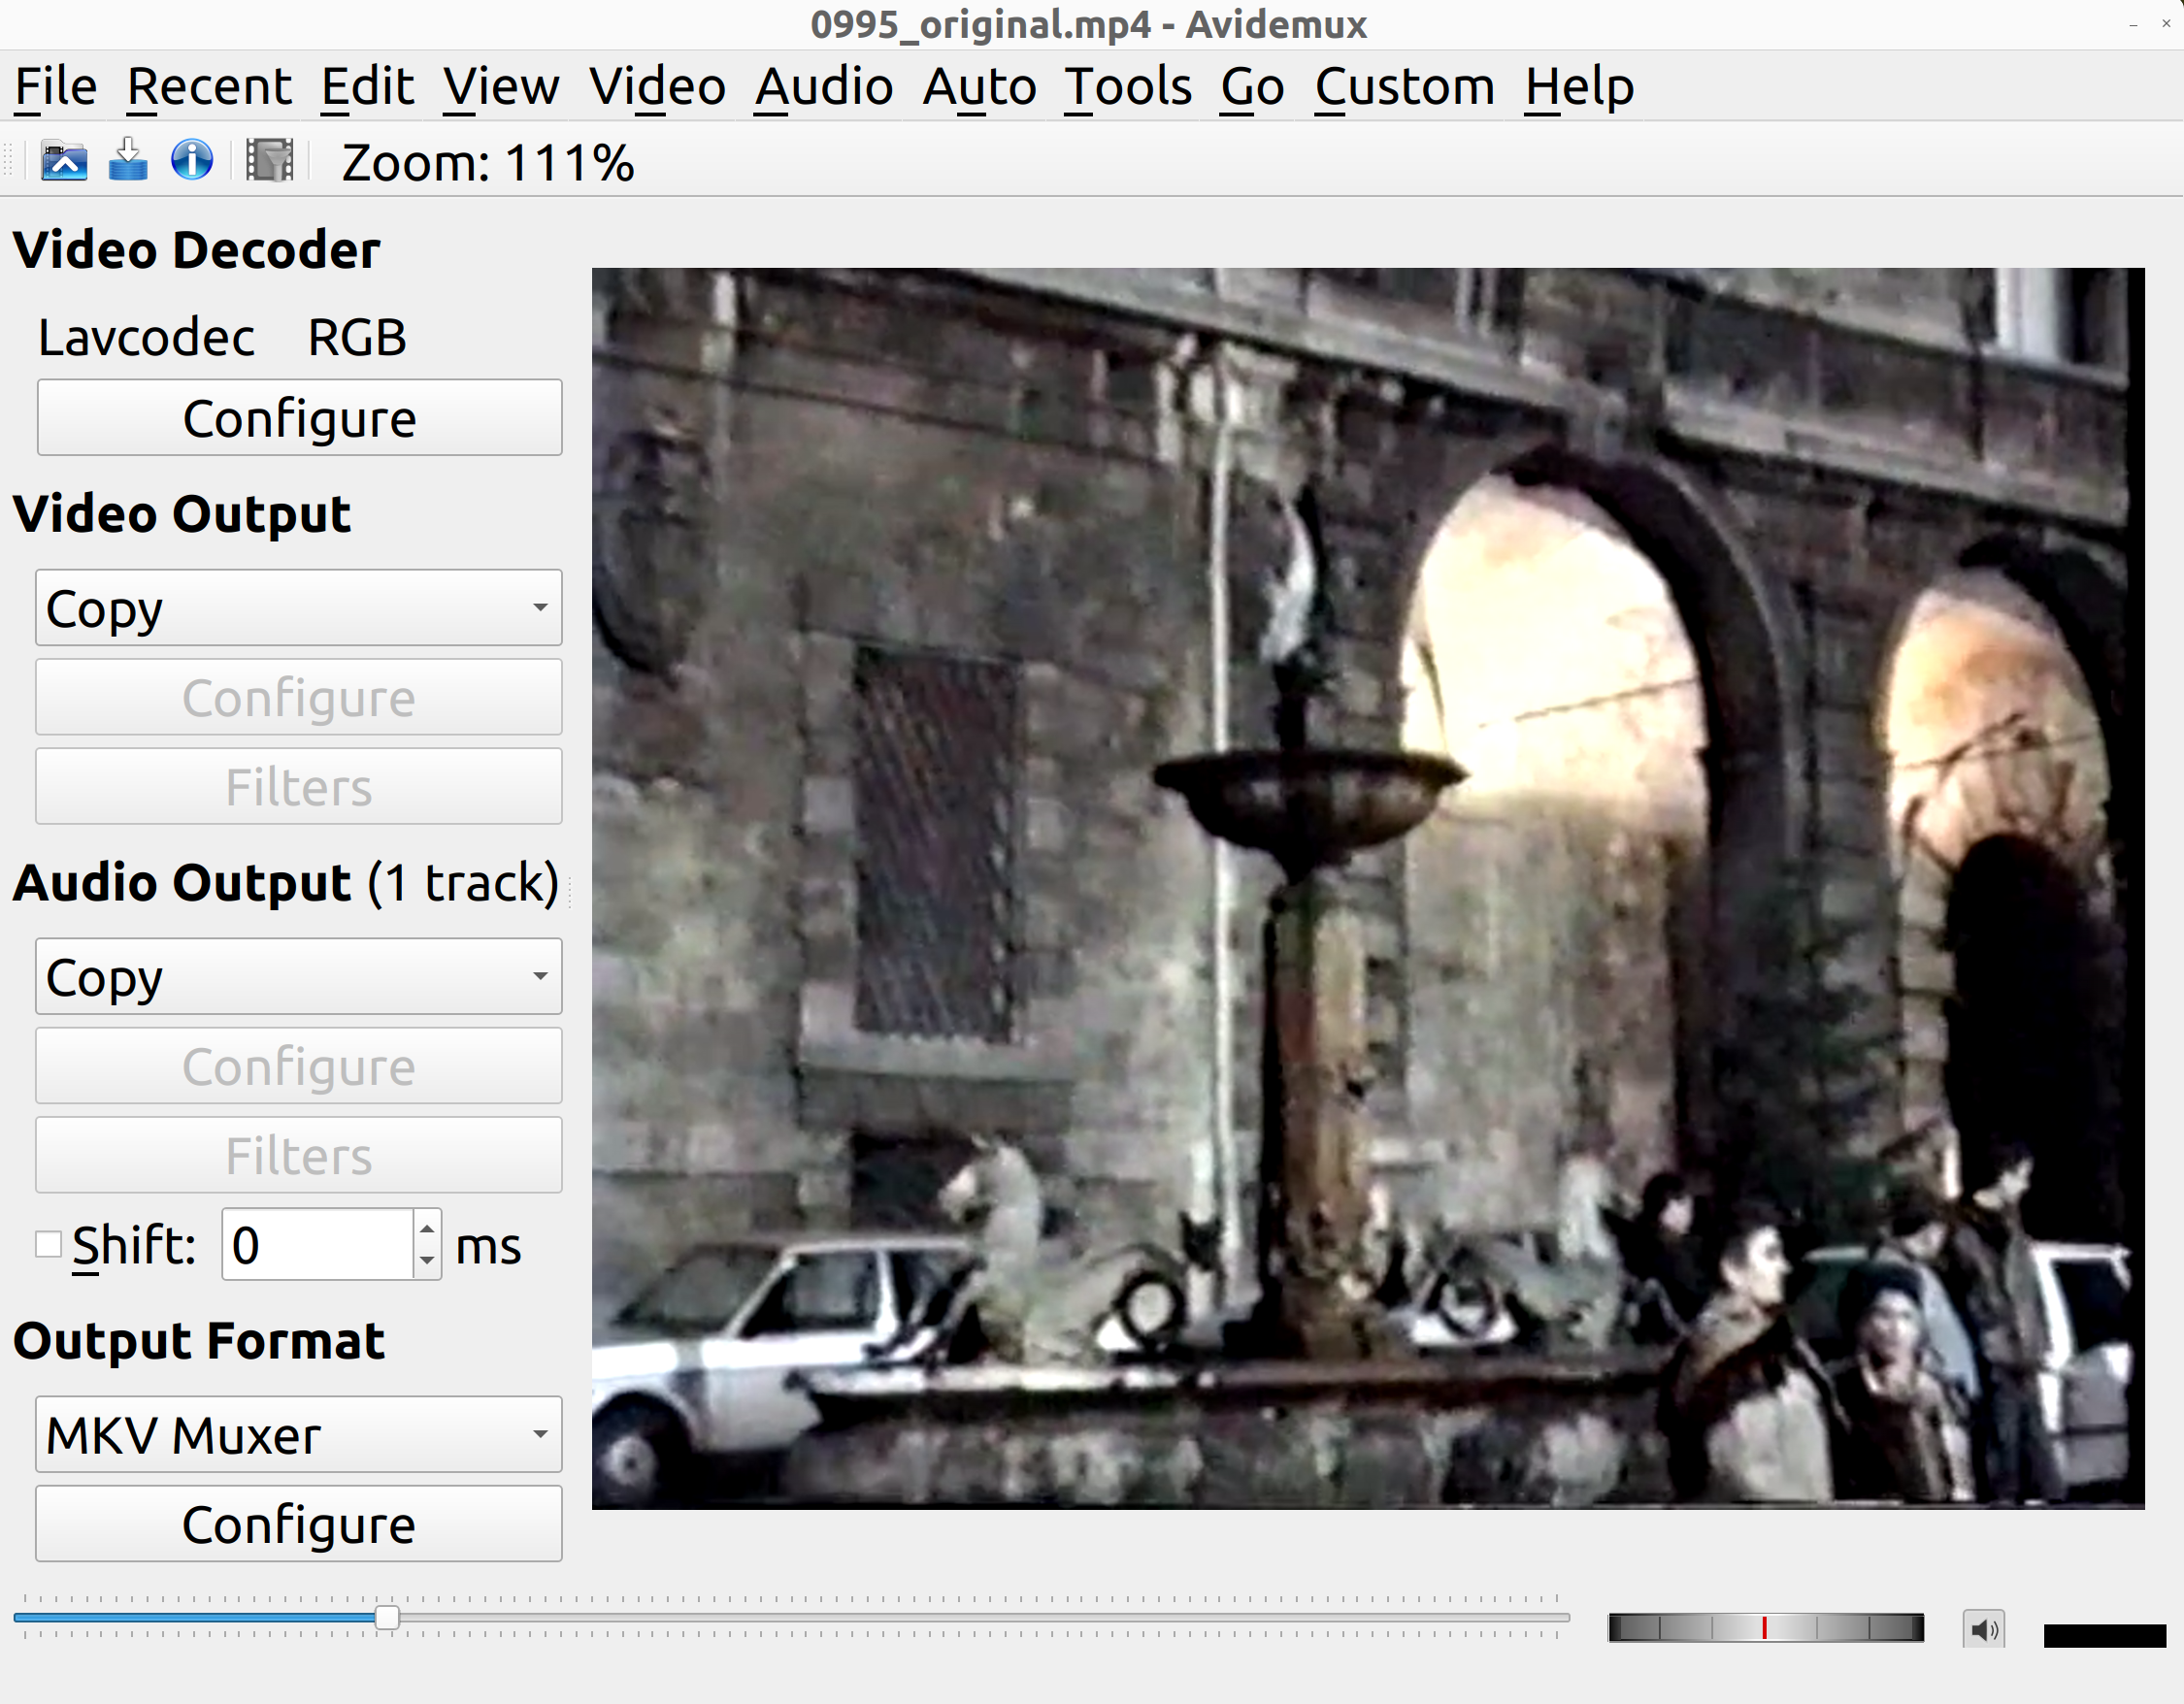
Task: Increase shift value with up arrow
Action: click(x=427, y=1228)
